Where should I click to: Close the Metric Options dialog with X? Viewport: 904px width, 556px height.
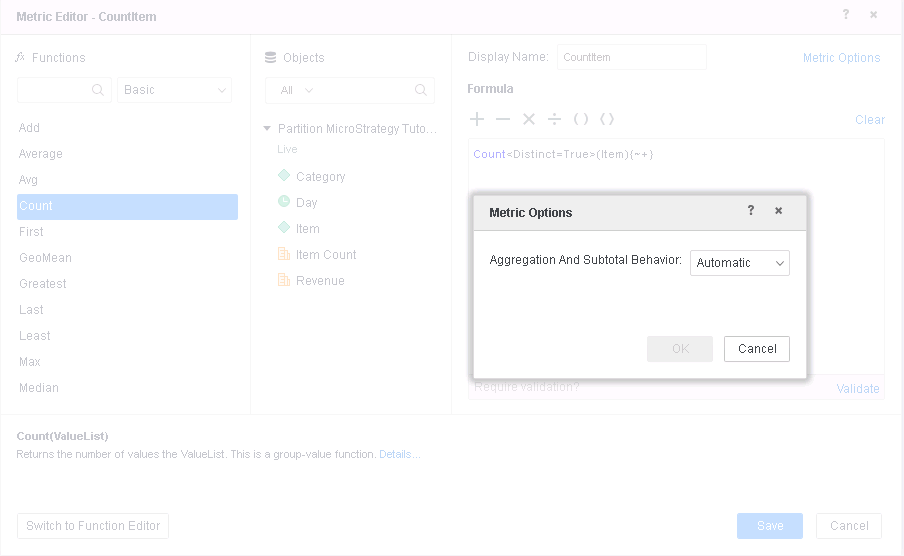(778, 211)
